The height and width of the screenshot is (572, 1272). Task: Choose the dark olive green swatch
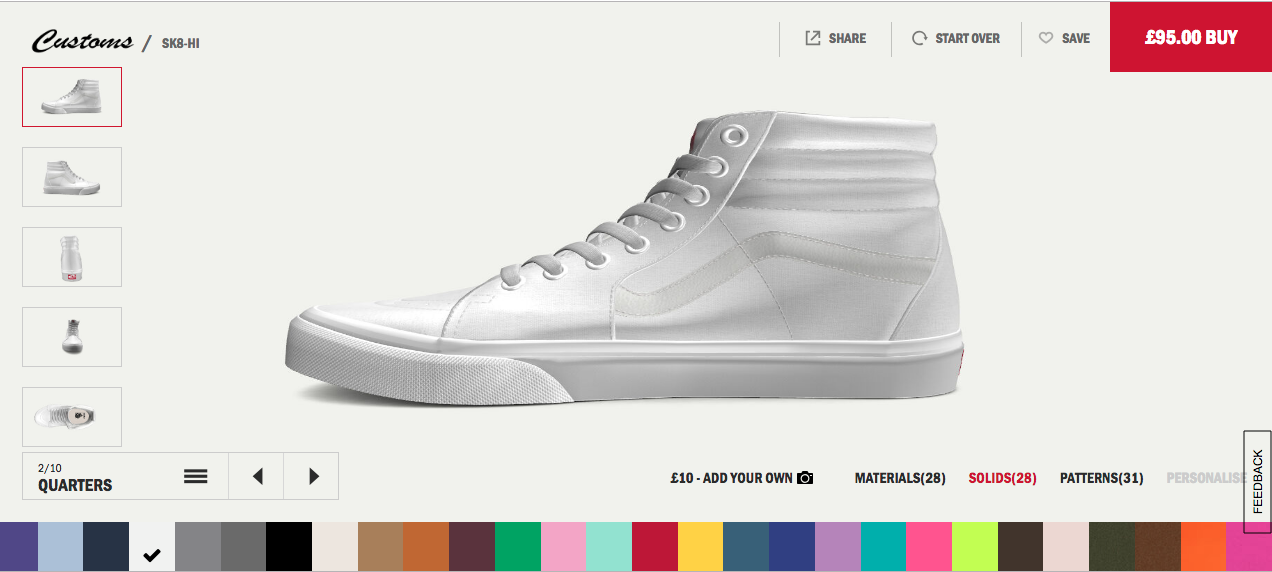pyautogui.click(x=1112, y=547)
